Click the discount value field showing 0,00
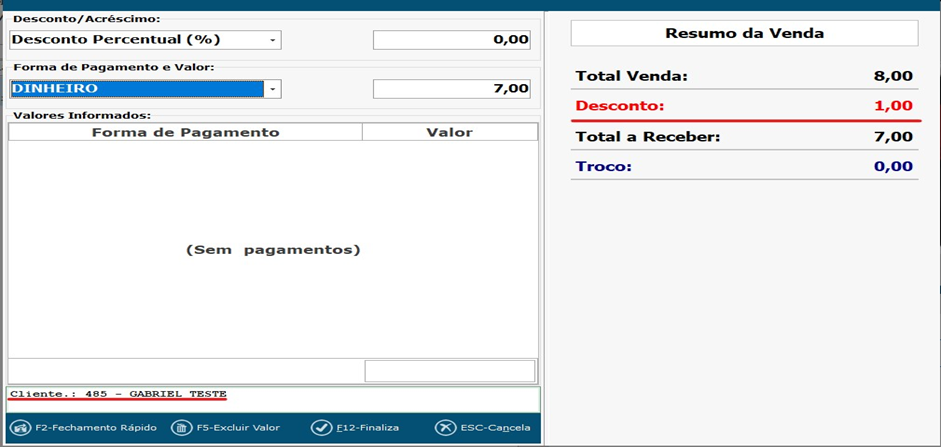The image size is (941, 447). click(451, 40)
